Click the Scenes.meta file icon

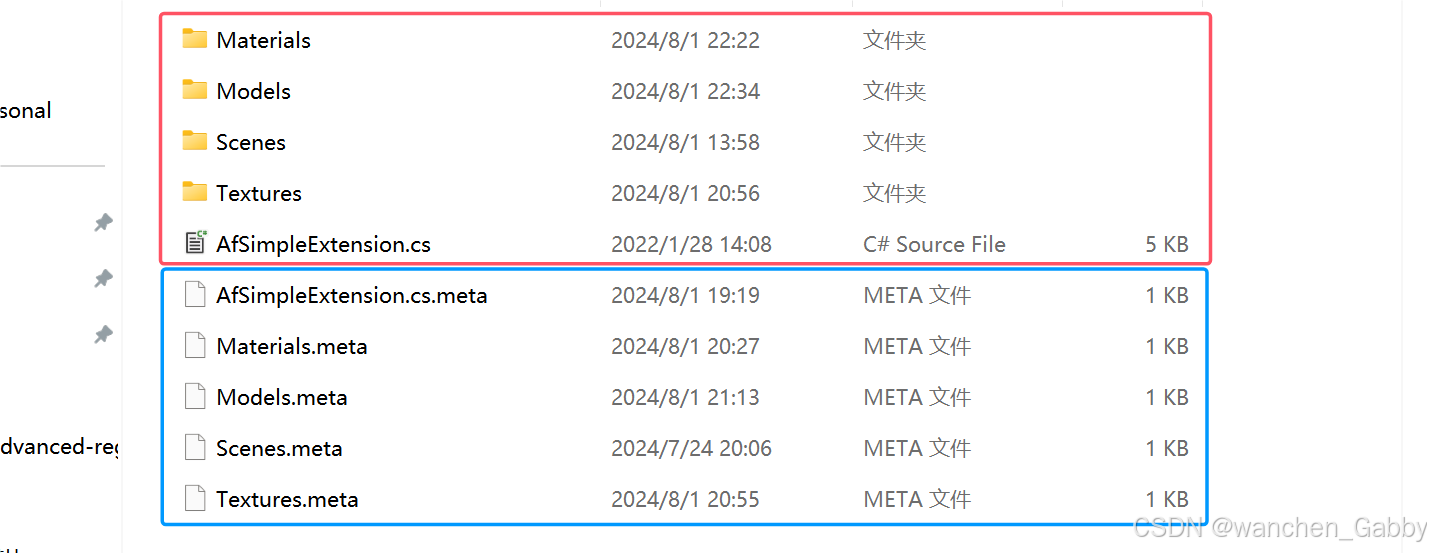194,448
